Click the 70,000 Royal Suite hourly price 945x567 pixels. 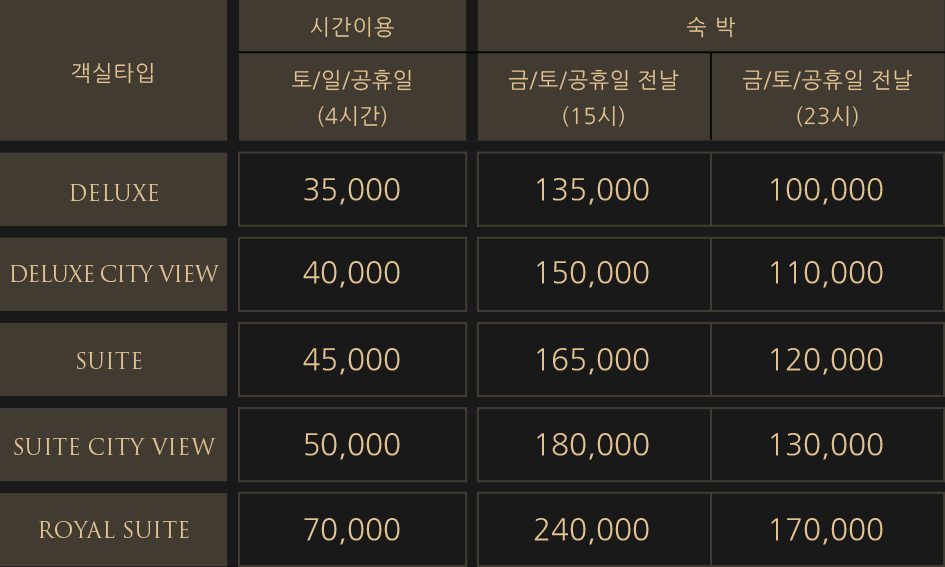tap(353, 530)
